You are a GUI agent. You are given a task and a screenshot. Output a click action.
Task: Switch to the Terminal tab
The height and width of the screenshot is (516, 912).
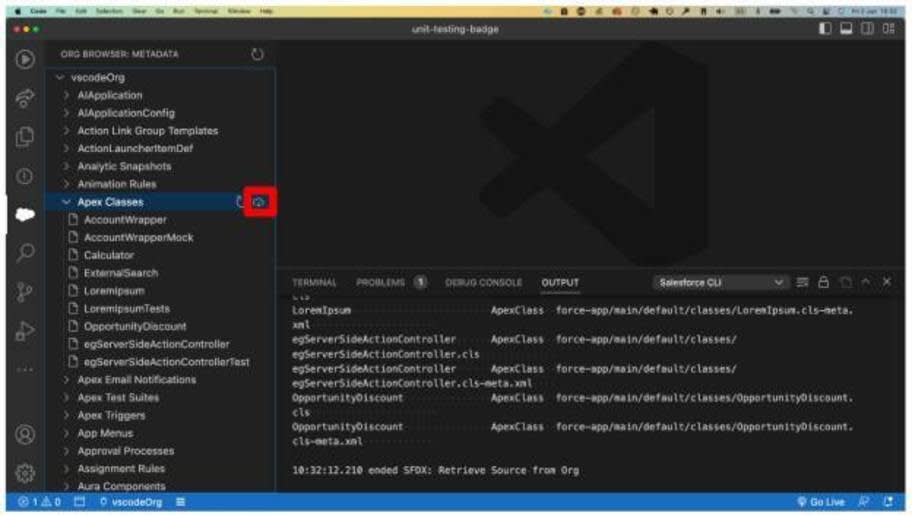tap(314, 283)
